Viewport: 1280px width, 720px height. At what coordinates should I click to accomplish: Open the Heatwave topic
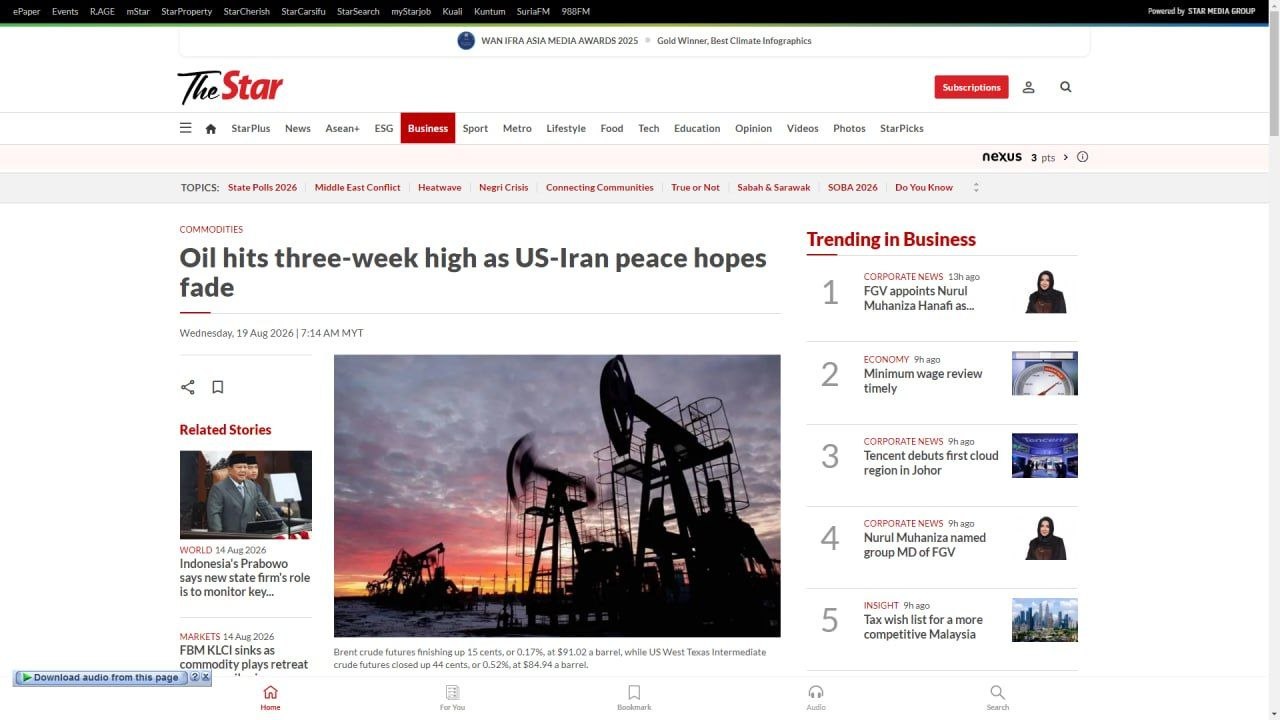[440, 187]
